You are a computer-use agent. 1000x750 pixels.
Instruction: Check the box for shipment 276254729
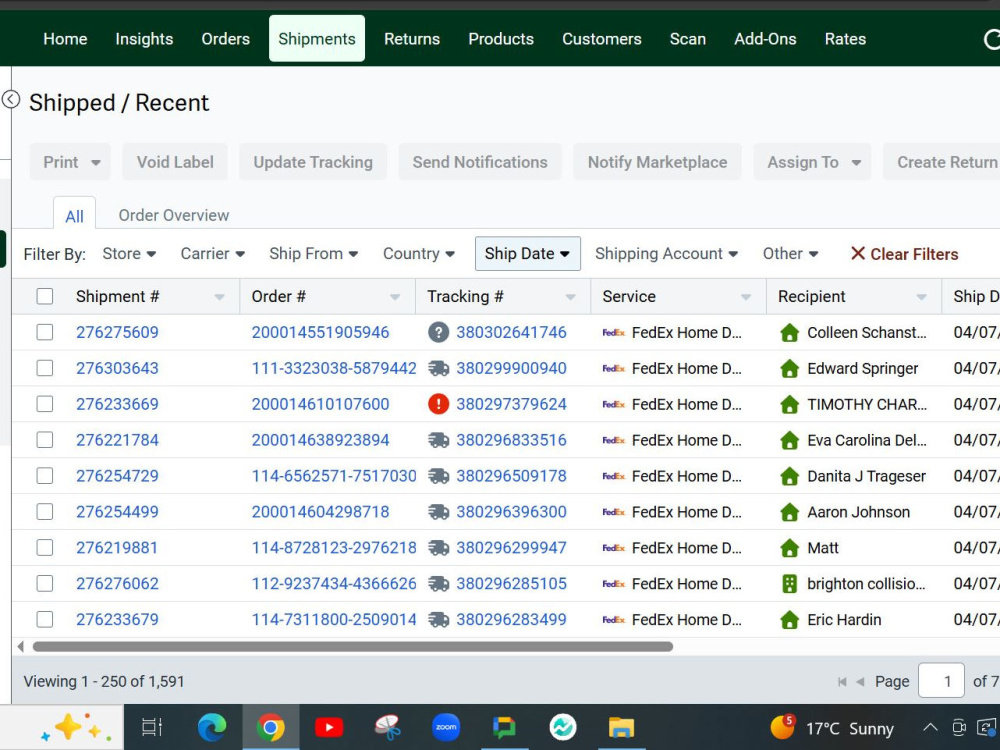(45, 476)
